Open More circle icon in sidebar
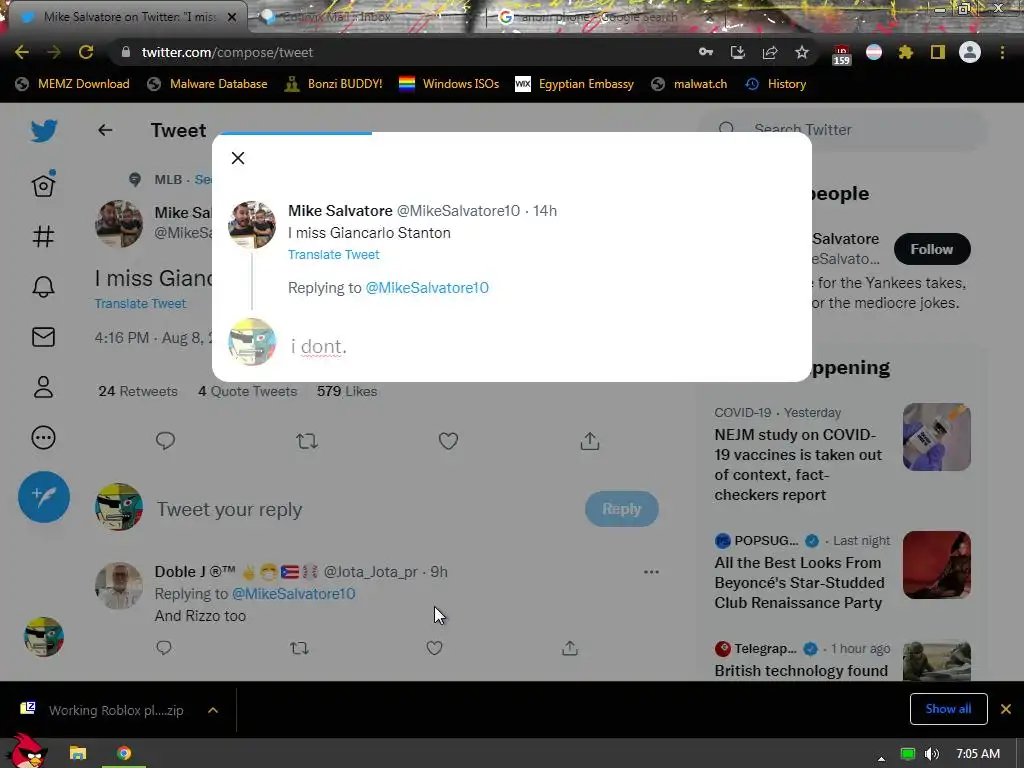The image size is (1024, 768). 43,438
